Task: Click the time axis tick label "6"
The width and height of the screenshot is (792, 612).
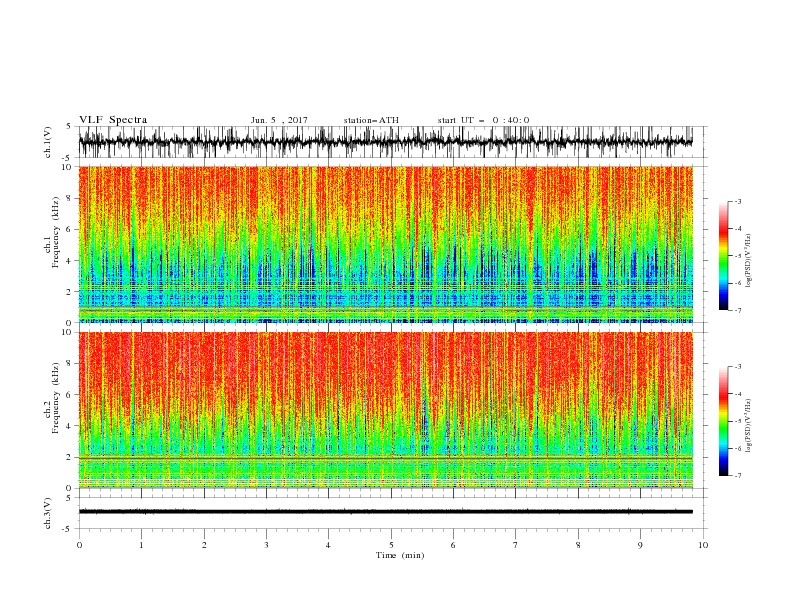Action: (453, 545)
